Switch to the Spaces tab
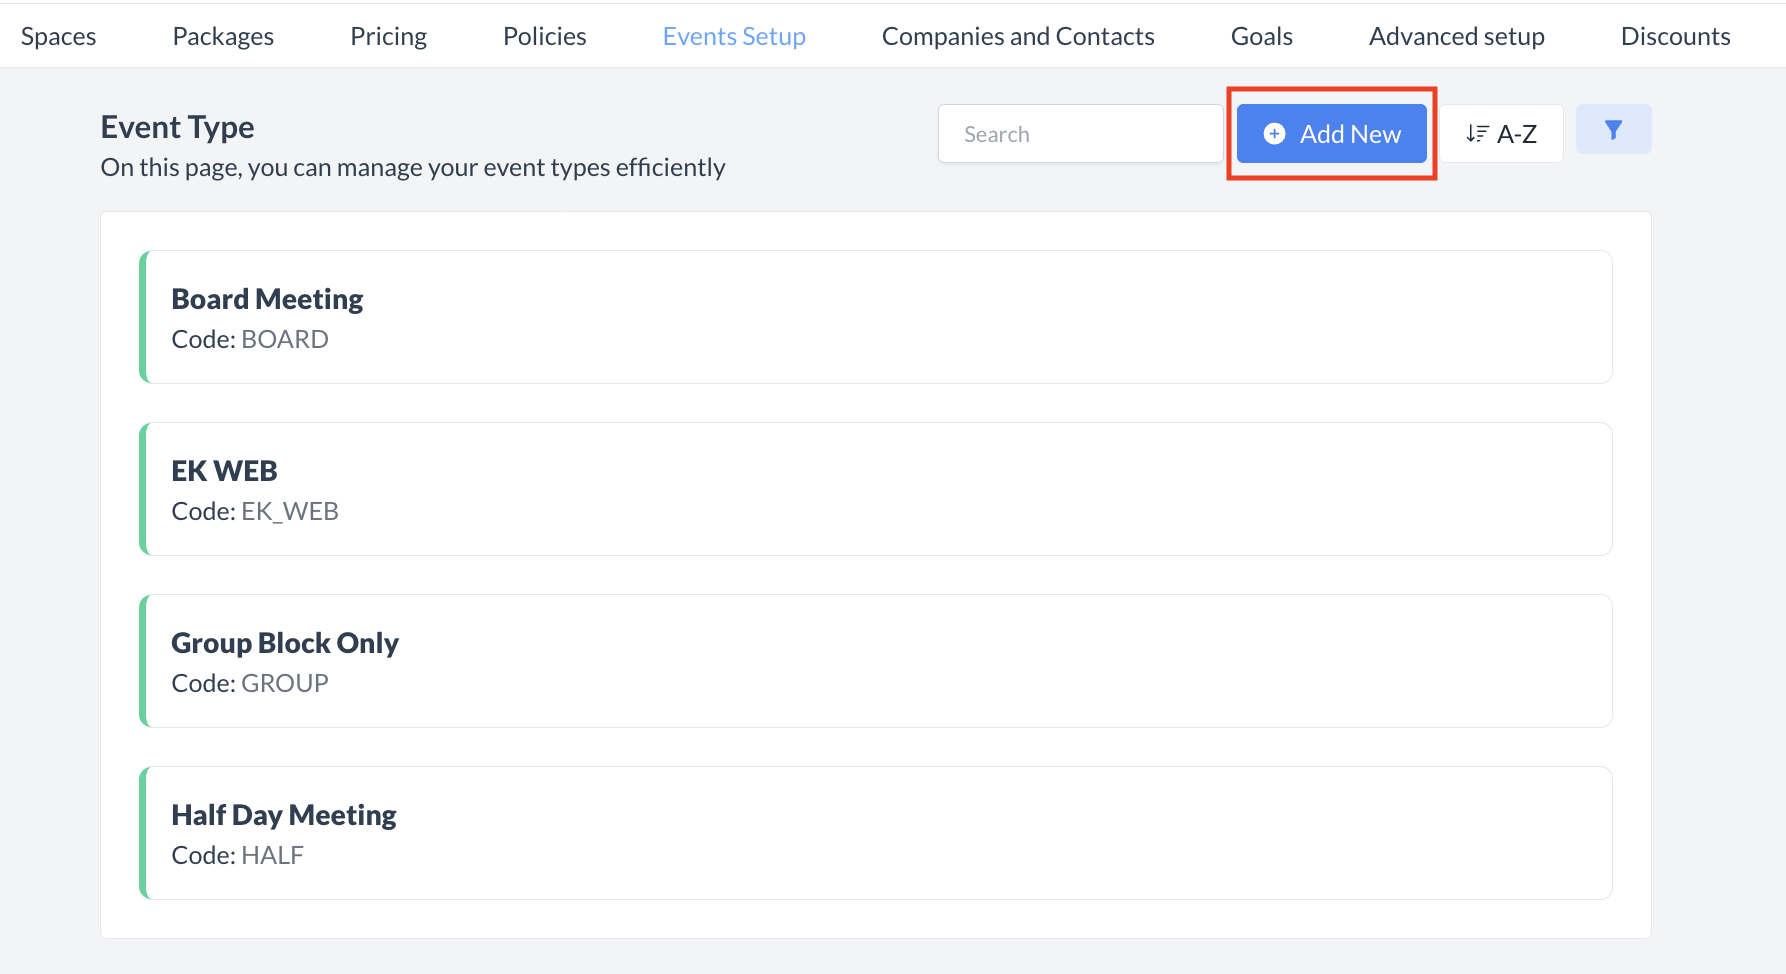Viewport: 1786px width, 974px height. click(x=58, y=35)
